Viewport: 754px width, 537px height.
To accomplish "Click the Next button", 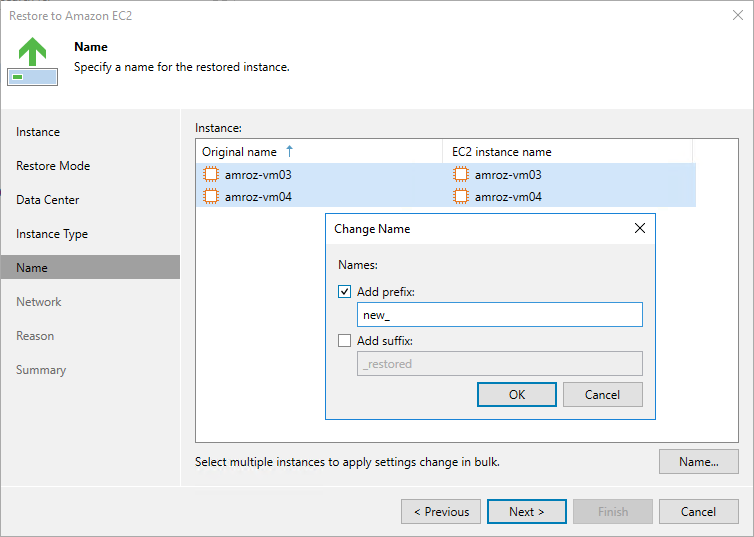I will 526,512.
